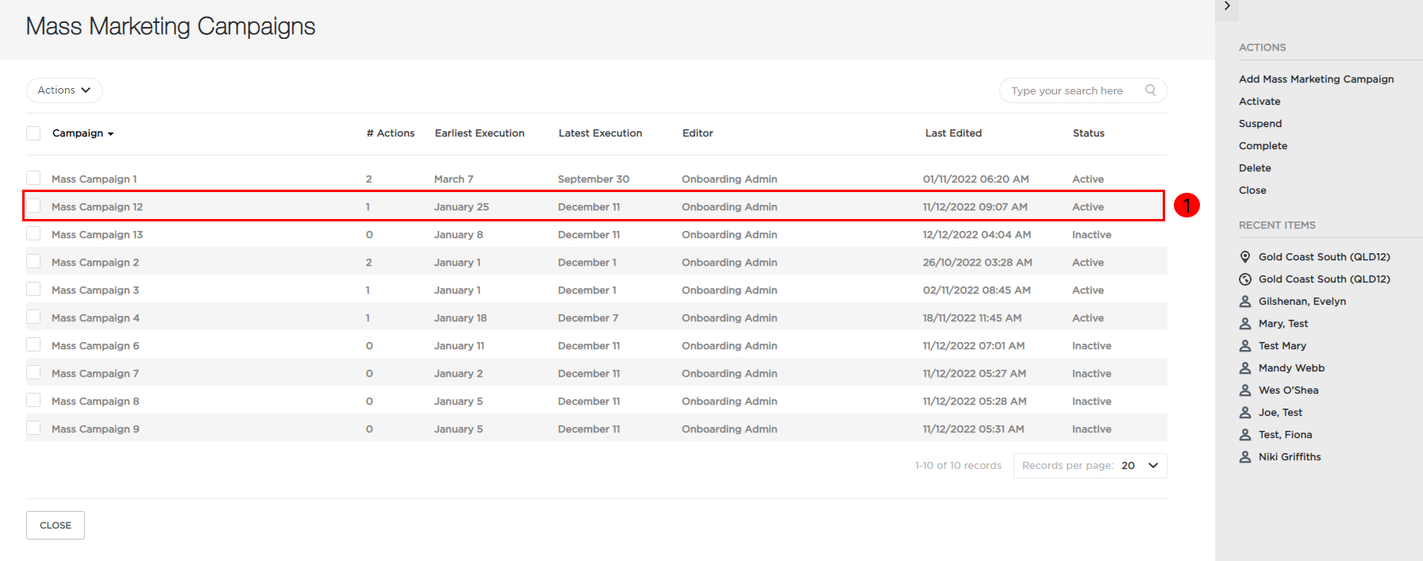
Task: Click the '1-10 of 10 records' text
Action: tap(958, 466)
